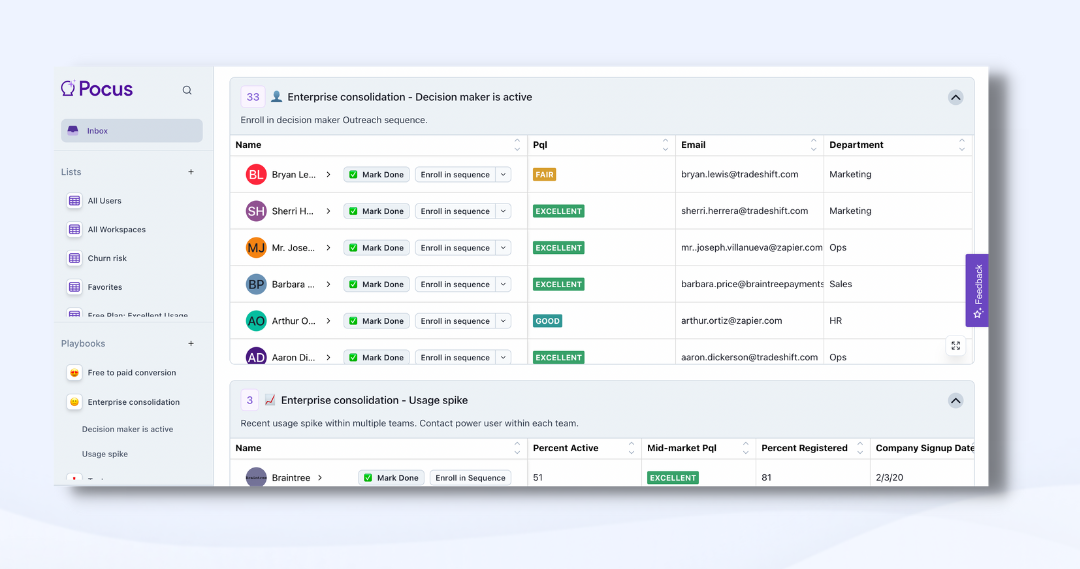Mark Aaron Di... as done
The width and height of the screenshot is (1080, 569).
[x=377, y=357]
